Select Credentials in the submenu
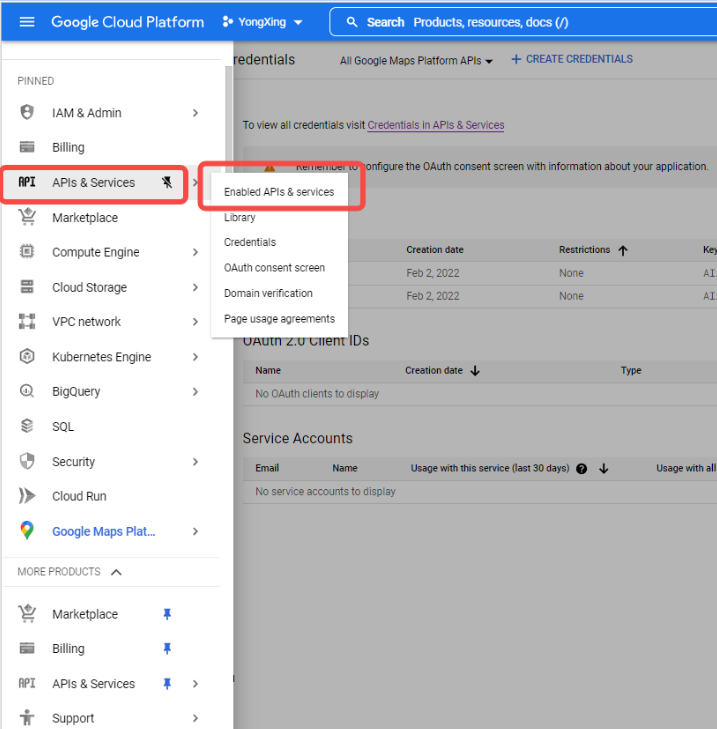Screen dimensions: 717x729 tap(279, 242)
